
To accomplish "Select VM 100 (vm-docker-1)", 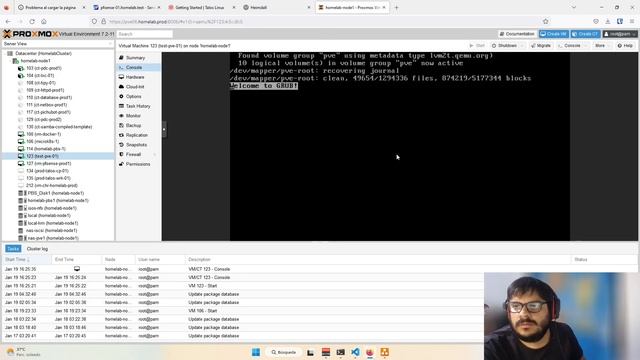I will 43,134.
